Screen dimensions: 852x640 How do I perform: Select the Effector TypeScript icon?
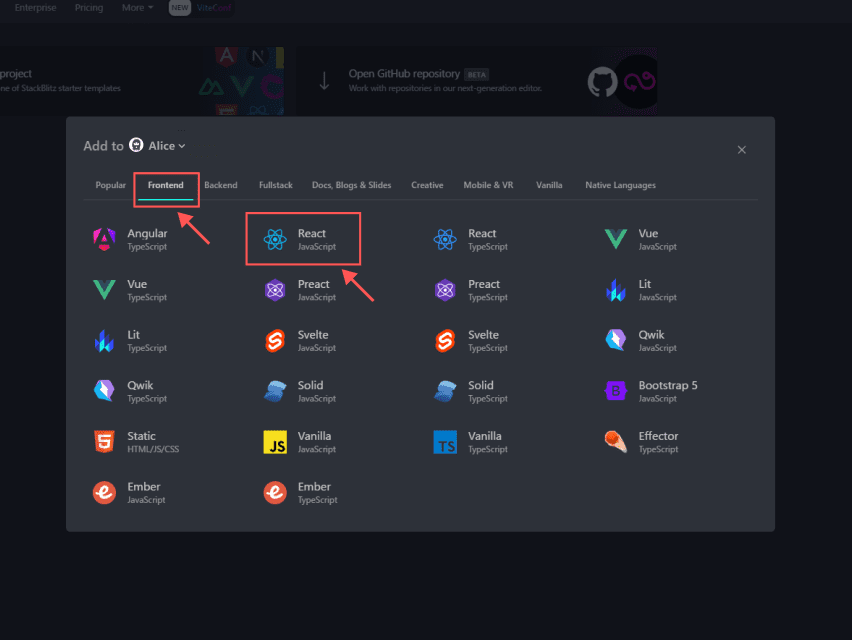616,442
